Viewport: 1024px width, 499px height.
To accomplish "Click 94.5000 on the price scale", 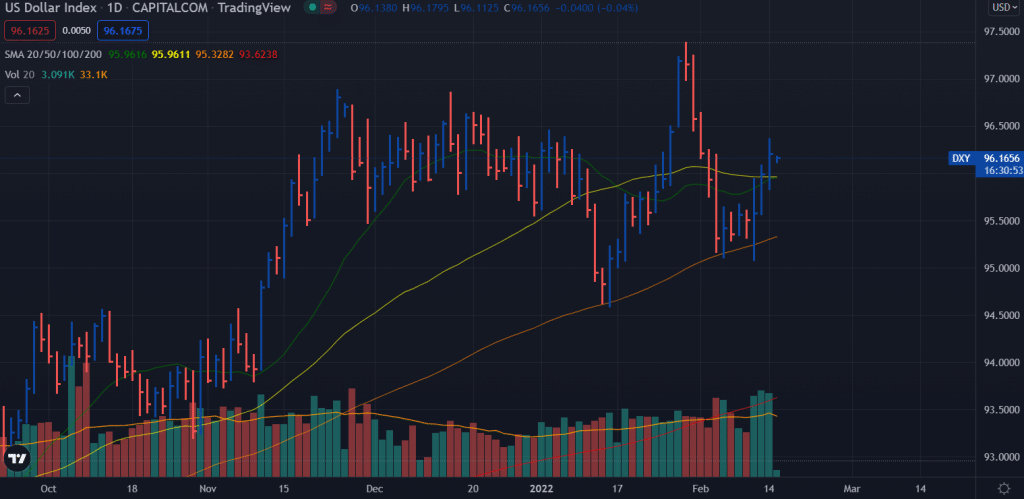I will pyautogui.click(x=1001, y=315).
